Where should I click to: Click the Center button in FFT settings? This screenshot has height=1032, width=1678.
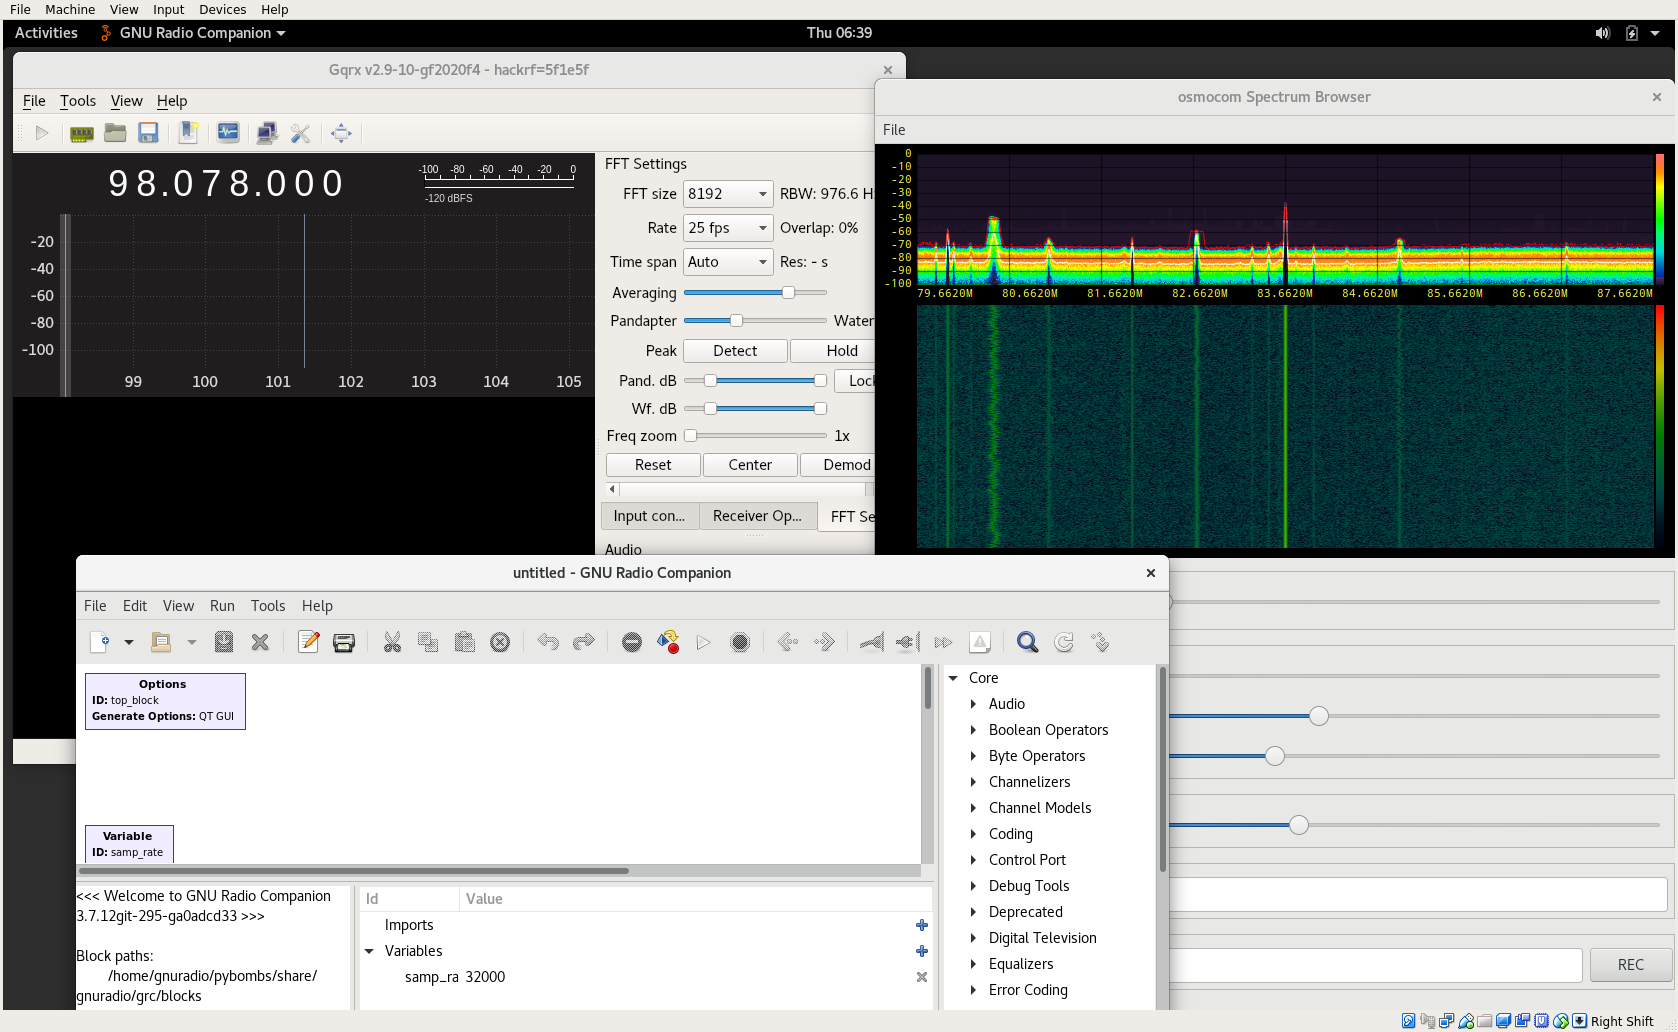(x=750, y=465)
